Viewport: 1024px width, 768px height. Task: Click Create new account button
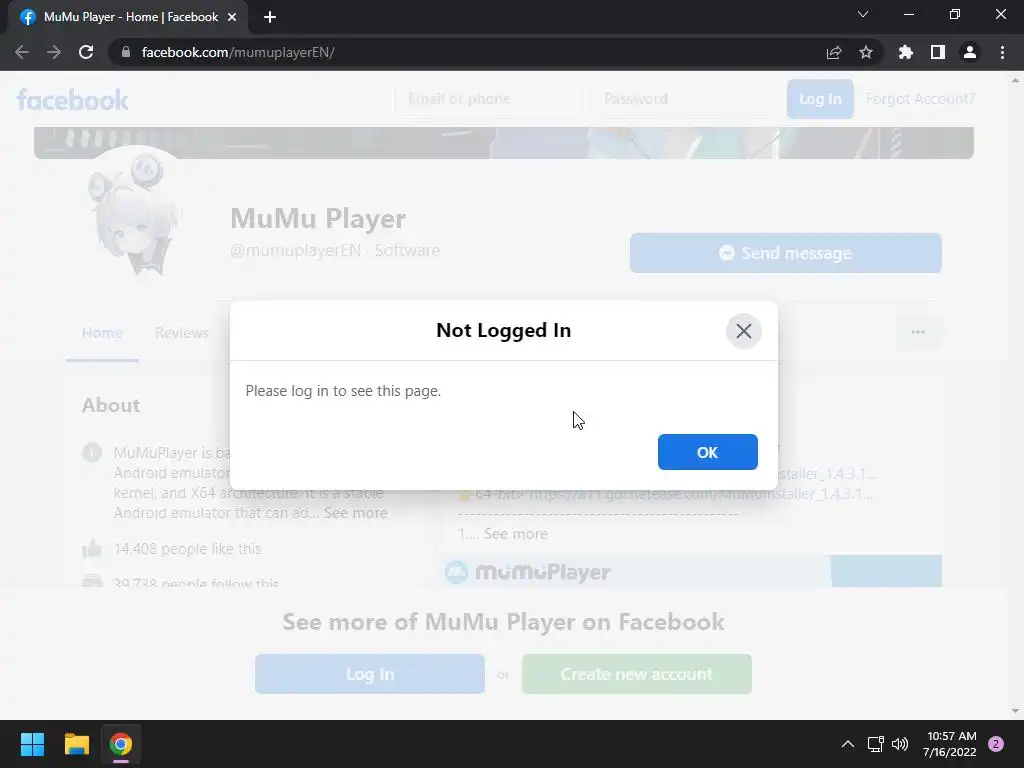point(637,674)
